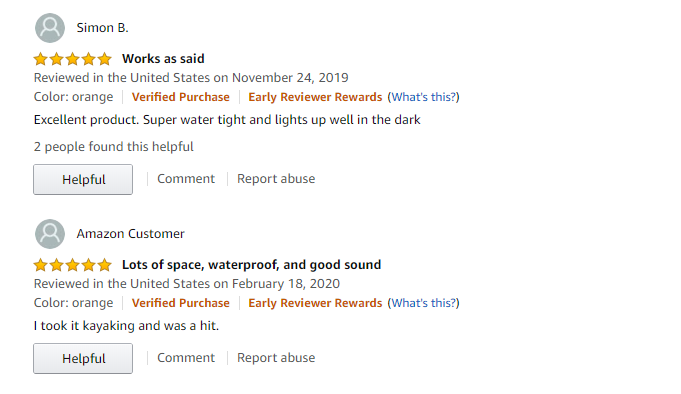Click the five-star rating on the kayaking review
The width and height of the screenshot is (681, 394).
(x=73, y=265)
